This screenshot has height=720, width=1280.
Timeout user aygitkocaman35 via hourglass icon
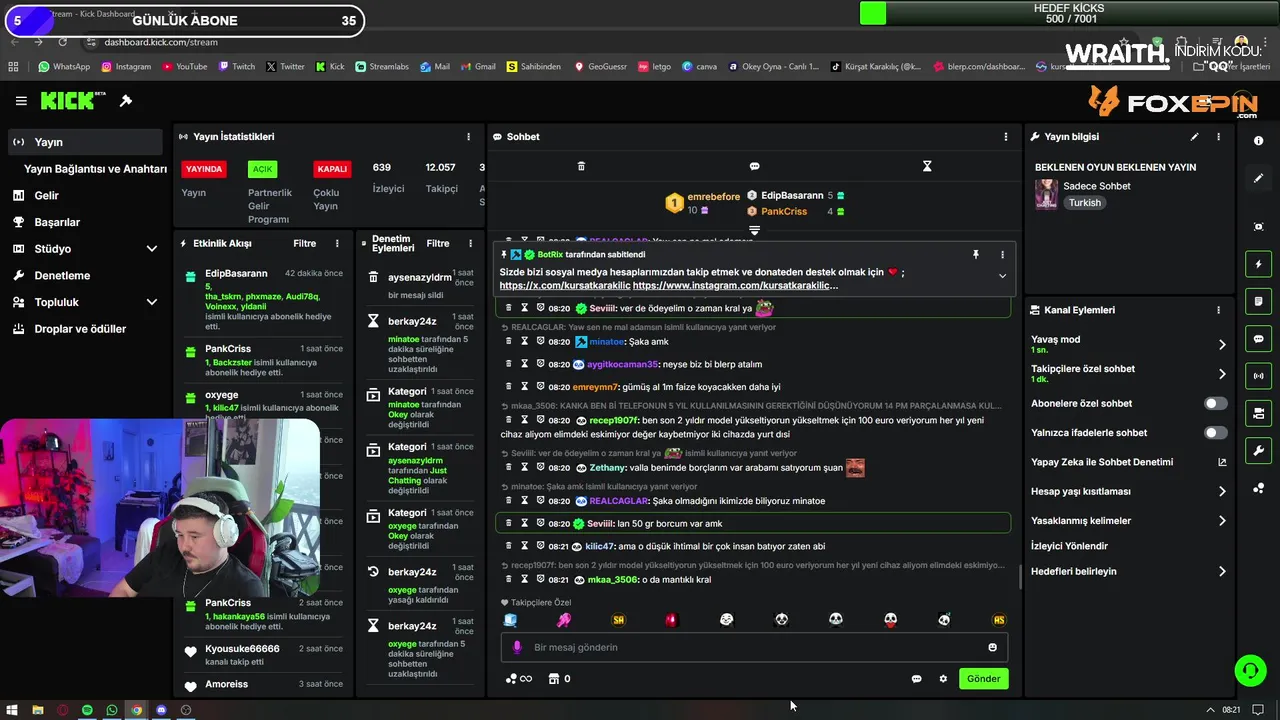pyautogui.click(x=524, y=365)
